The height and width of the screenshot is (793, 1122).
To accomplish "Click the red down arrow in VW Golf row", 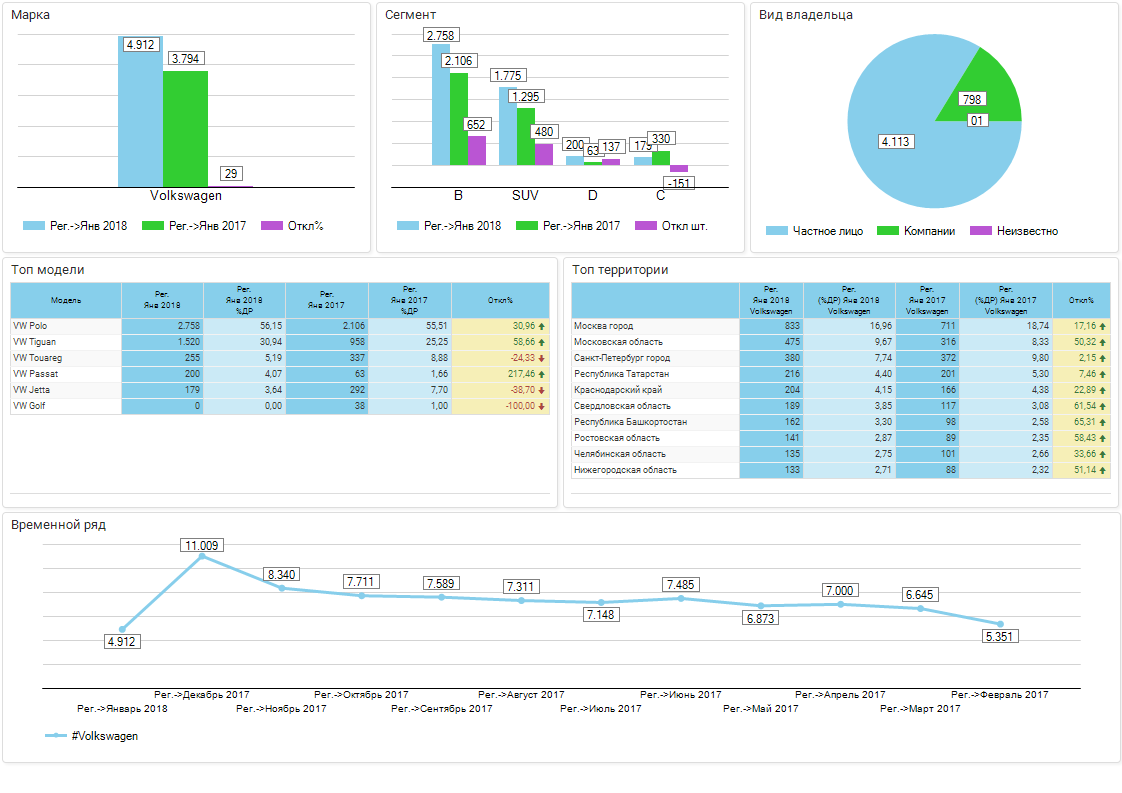I will point(541,406).
